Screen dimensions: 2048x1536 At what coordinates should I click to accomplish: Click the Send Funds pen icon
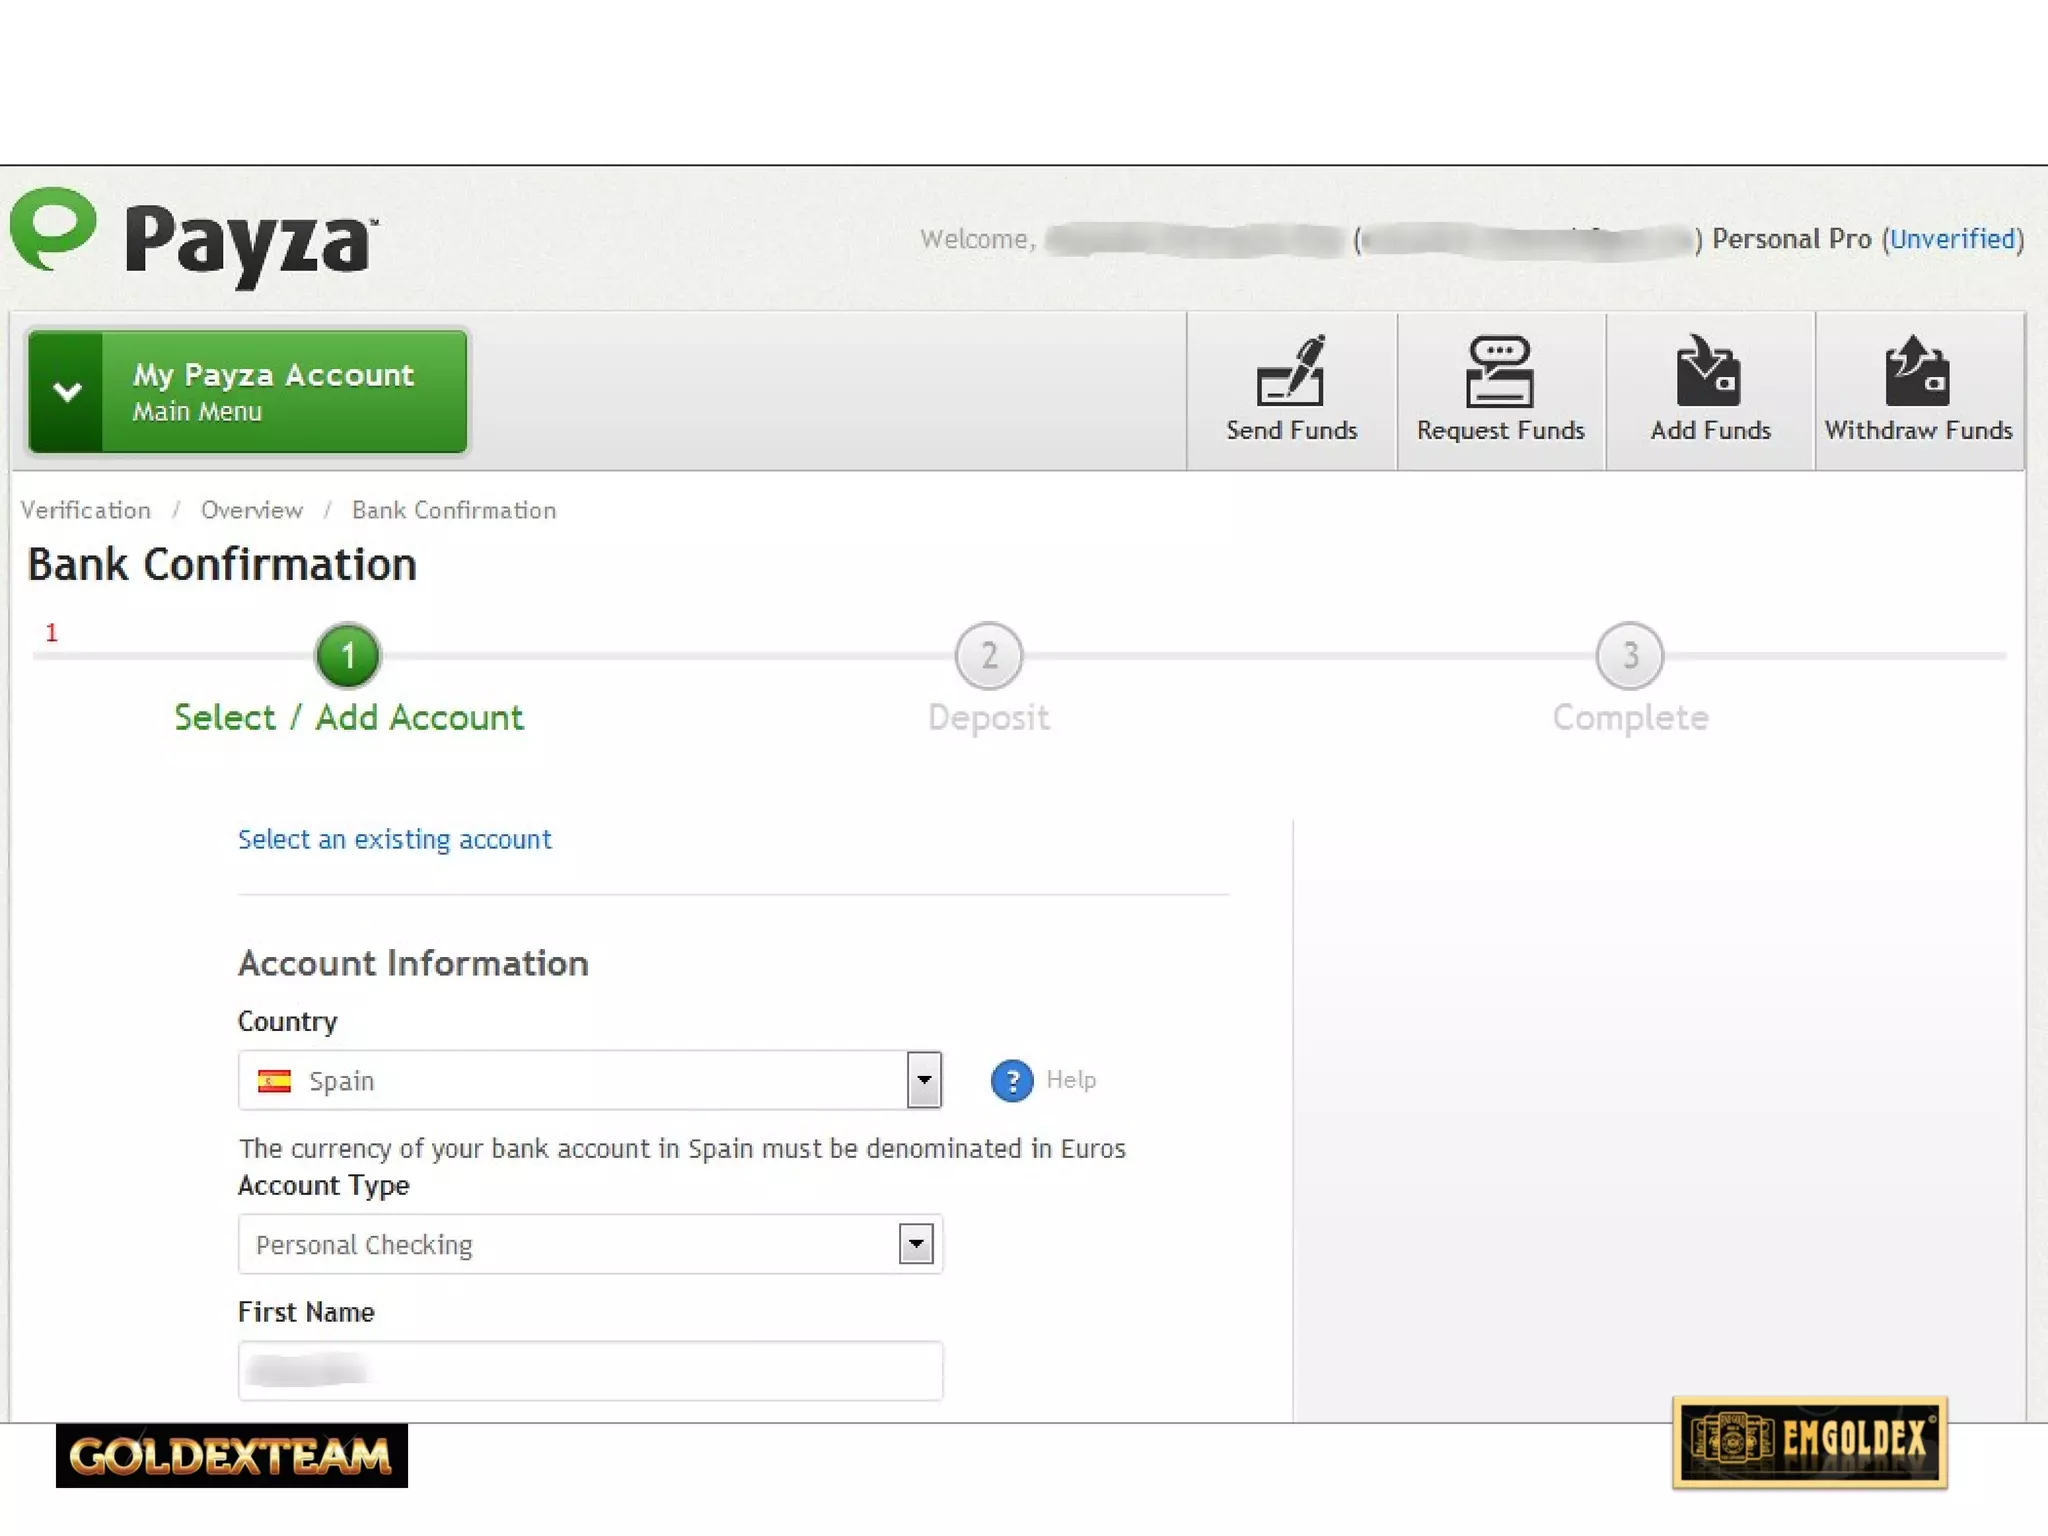1290,371
